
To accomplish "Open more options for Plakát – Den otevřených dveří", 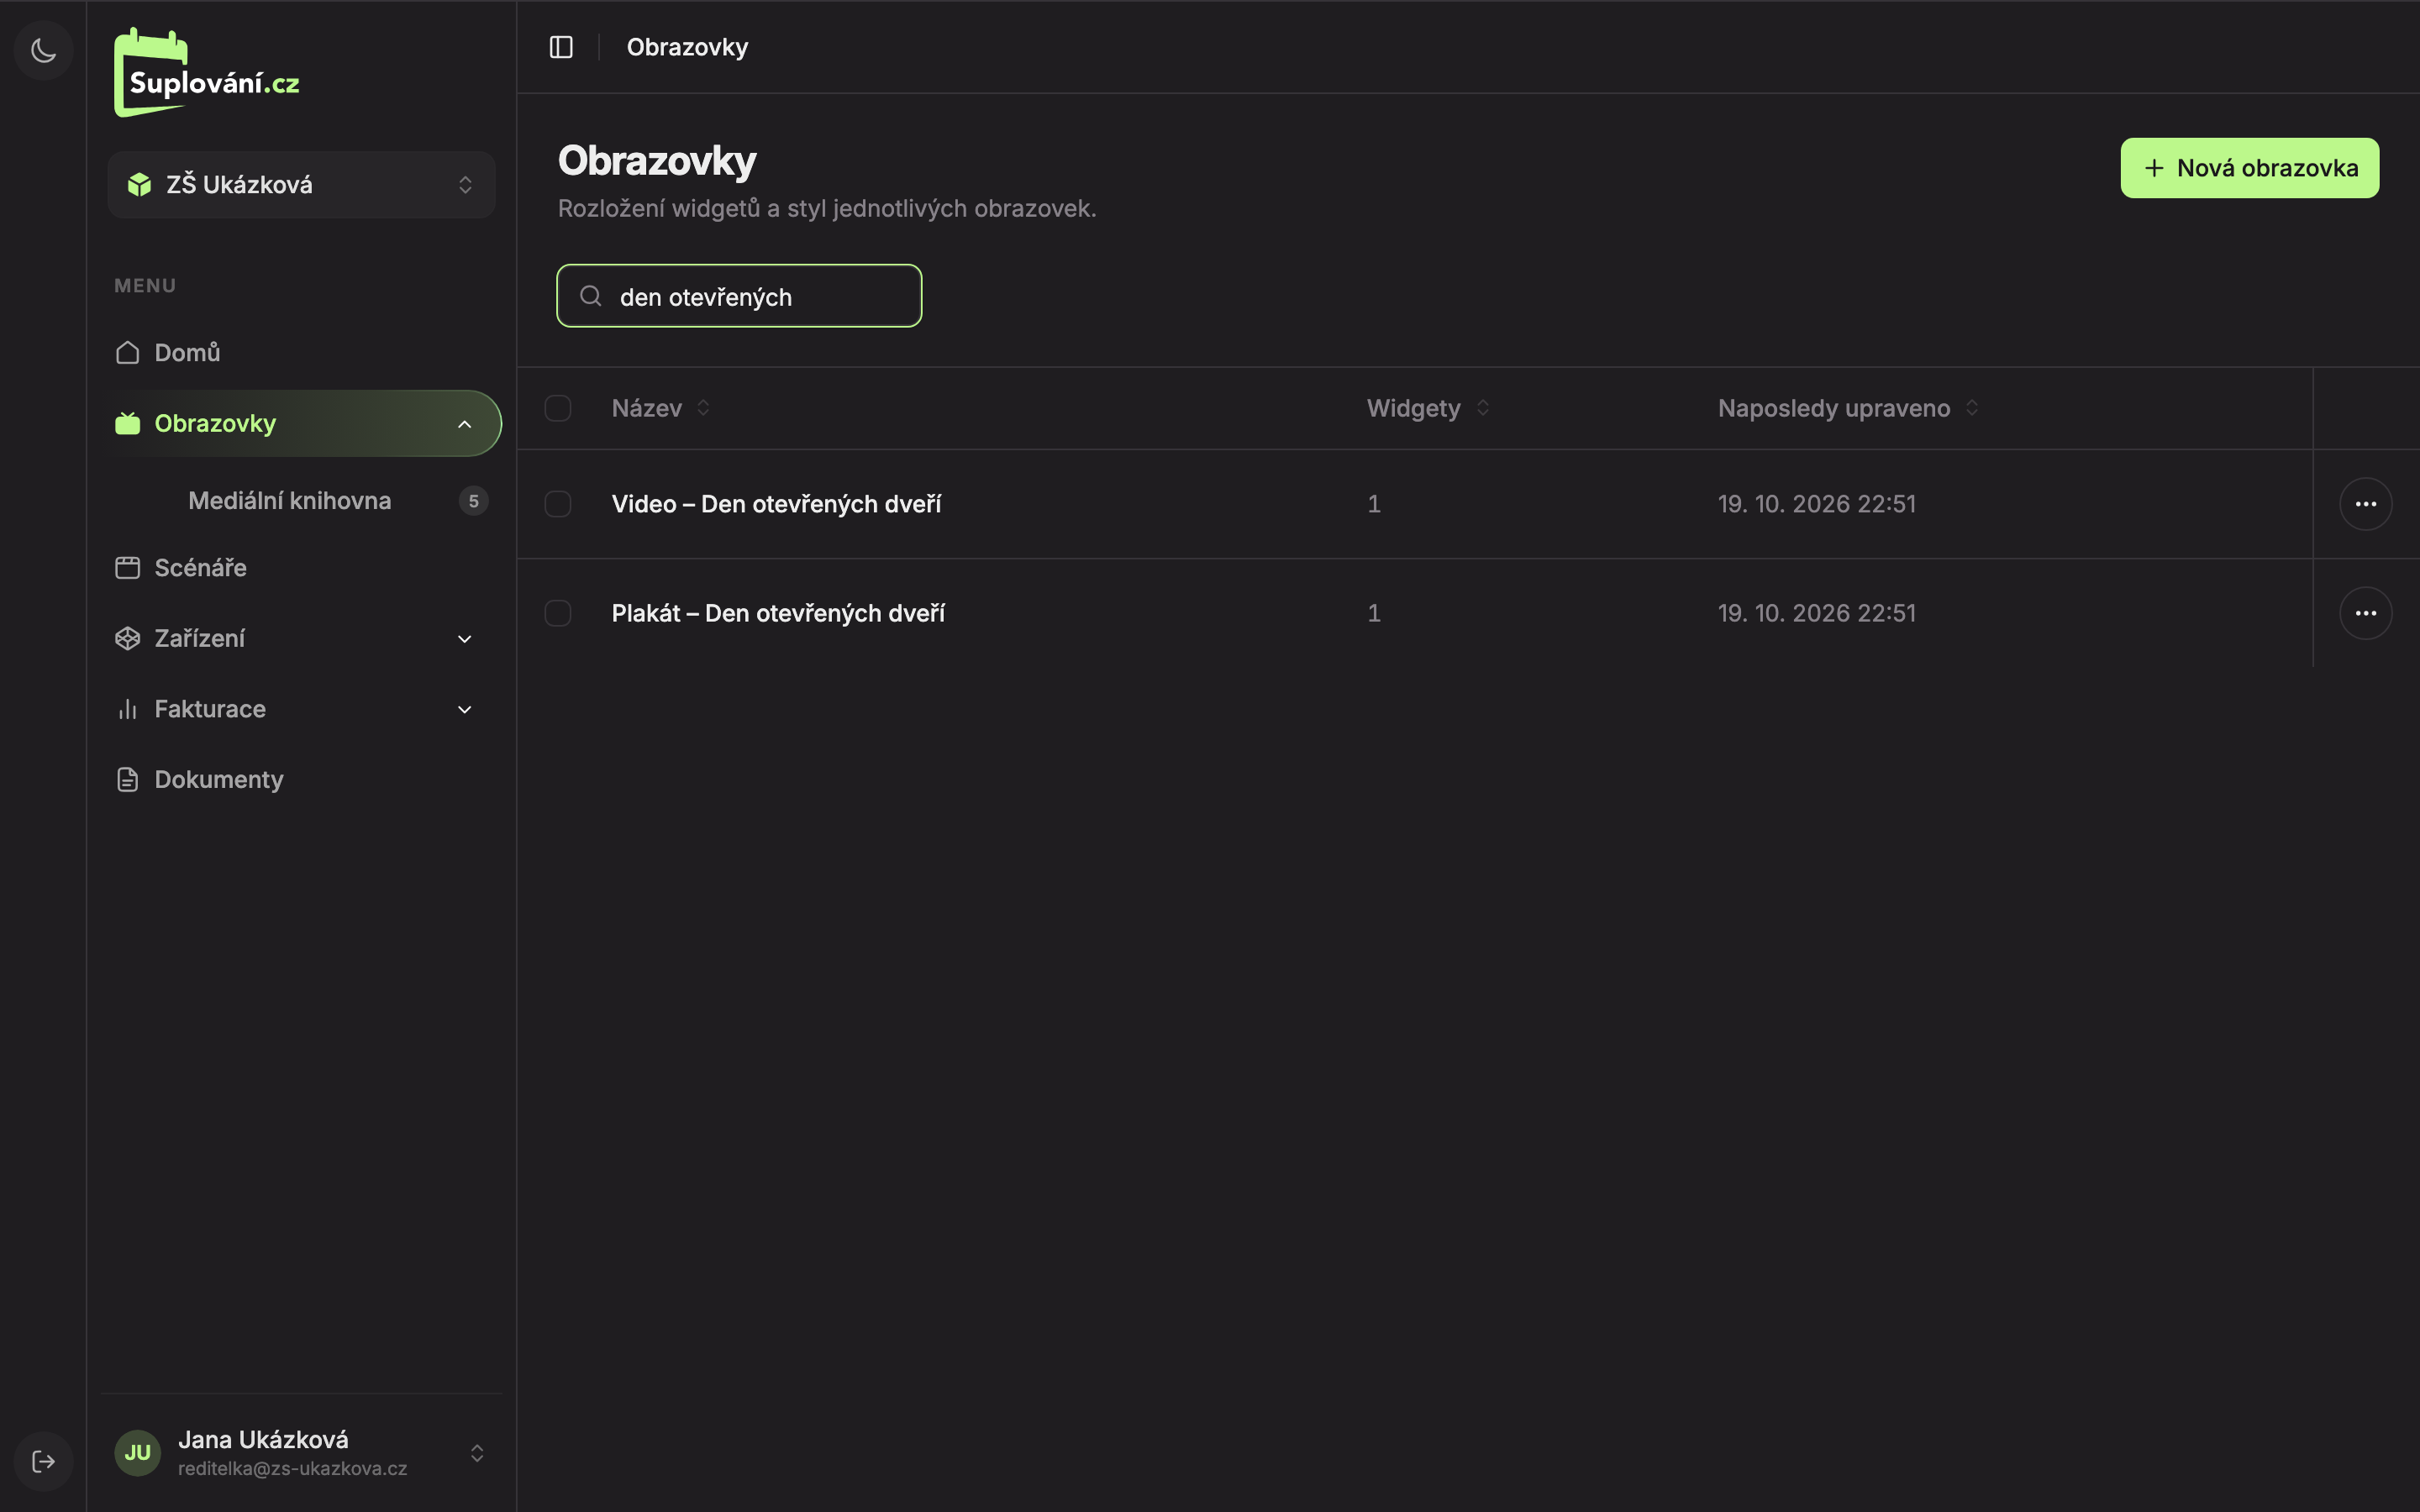I will tap(2365, 613).
